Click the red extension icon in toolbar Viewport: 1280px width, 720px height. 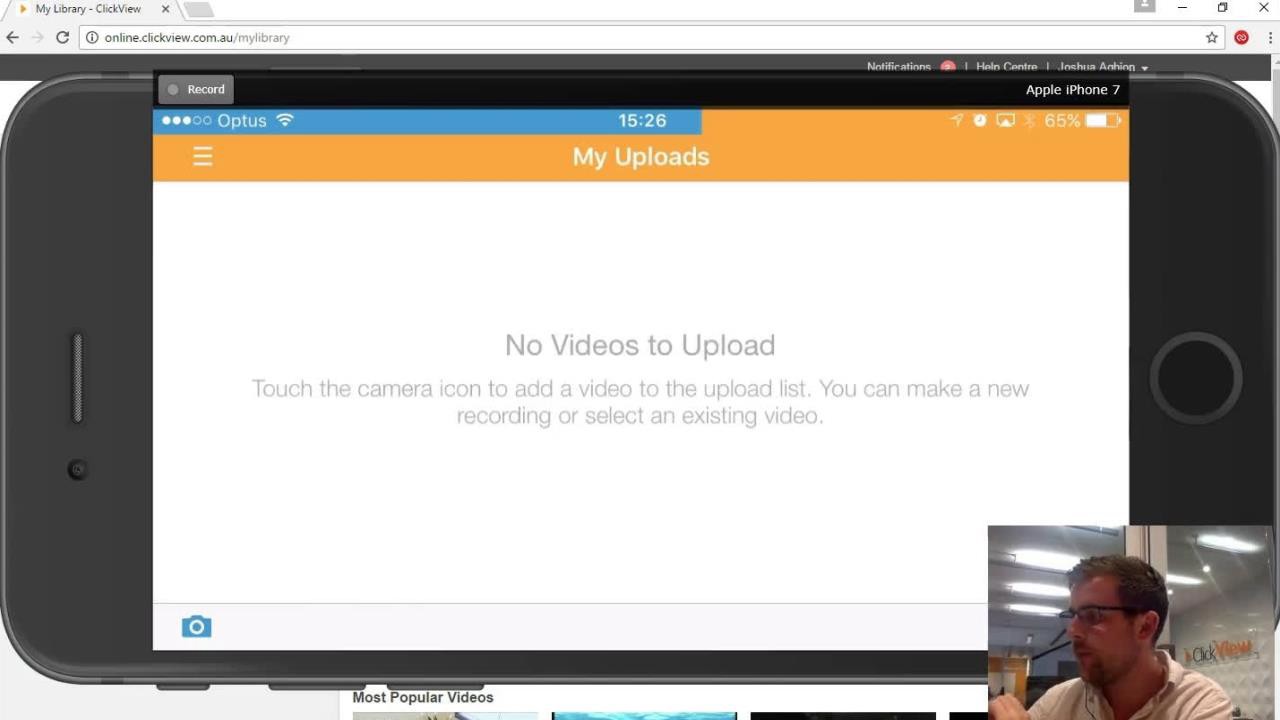click(1241, 37)
